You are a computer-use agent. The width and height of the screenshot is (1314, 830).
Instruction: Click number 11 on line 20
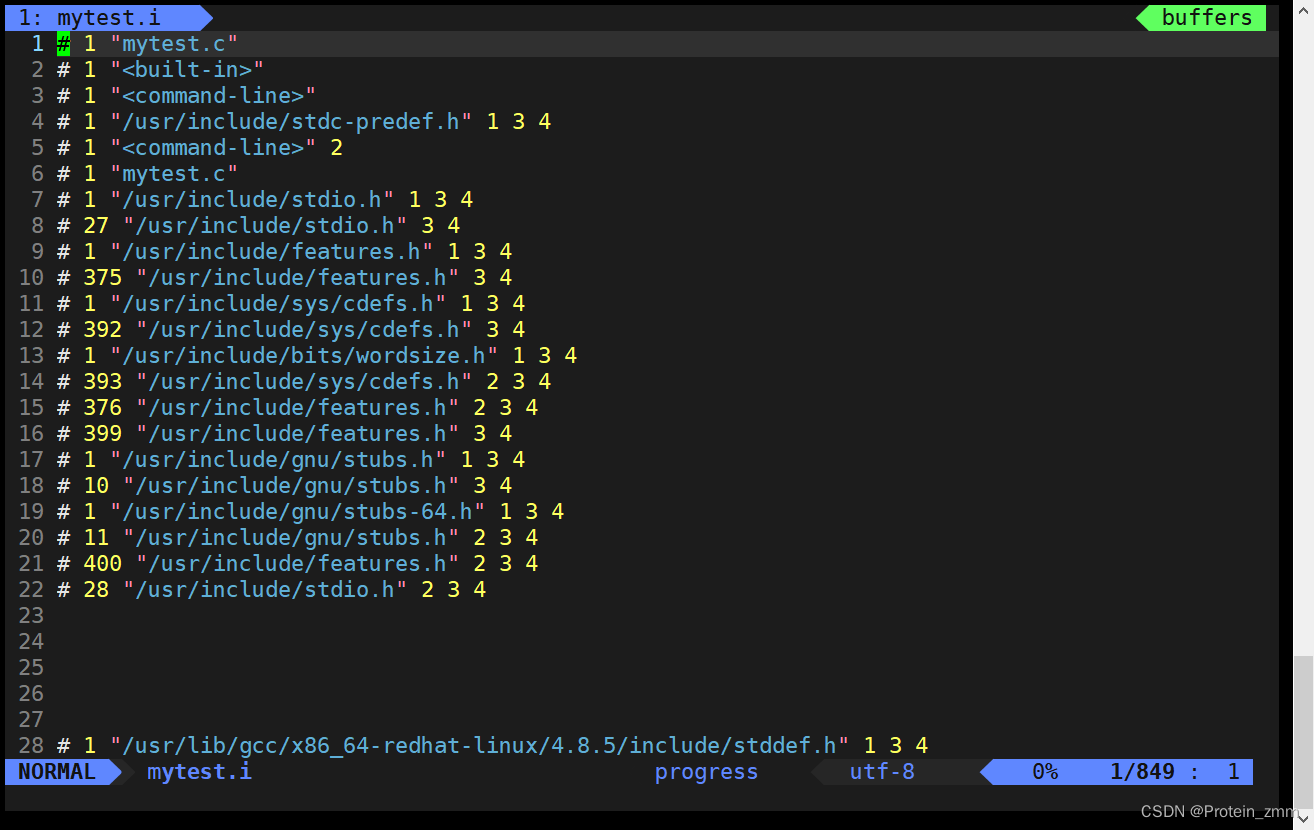(x=96, y=537)
